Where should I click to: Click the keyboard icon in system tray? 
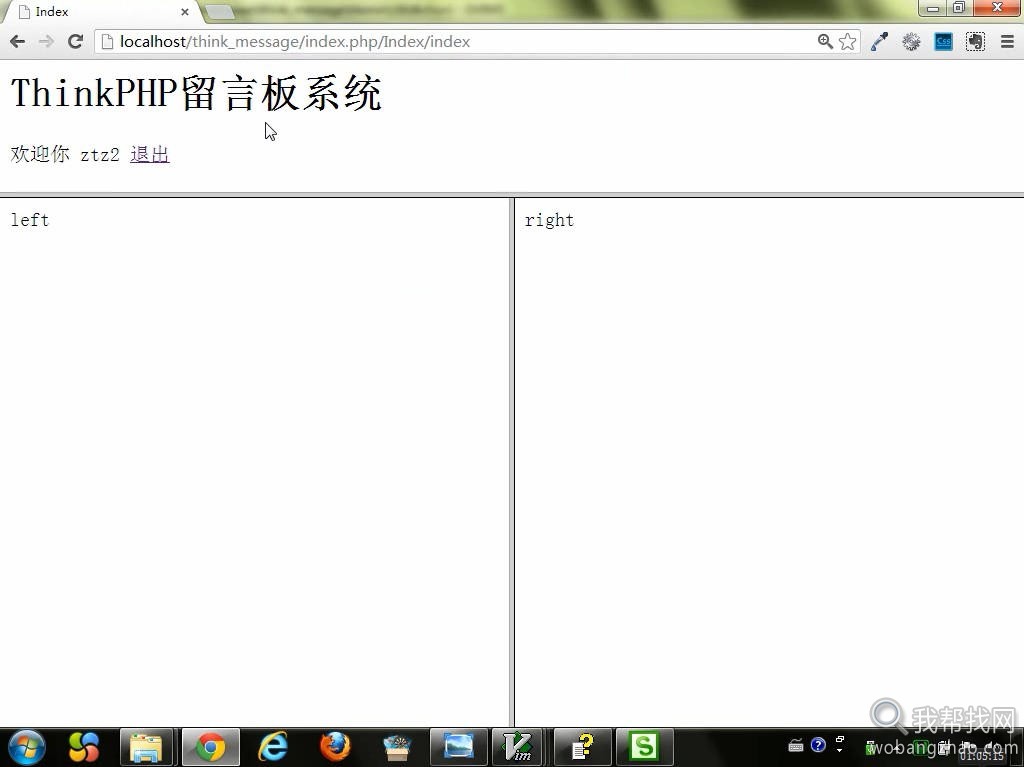pyautogui.click(x=795, y=745)
